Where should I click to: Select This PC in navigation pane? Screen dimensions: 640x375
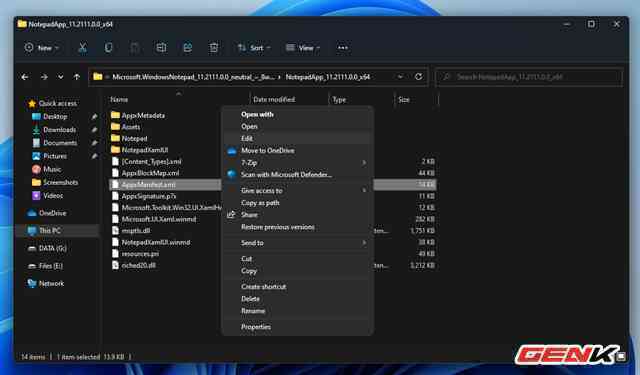(x=50, y=231)
